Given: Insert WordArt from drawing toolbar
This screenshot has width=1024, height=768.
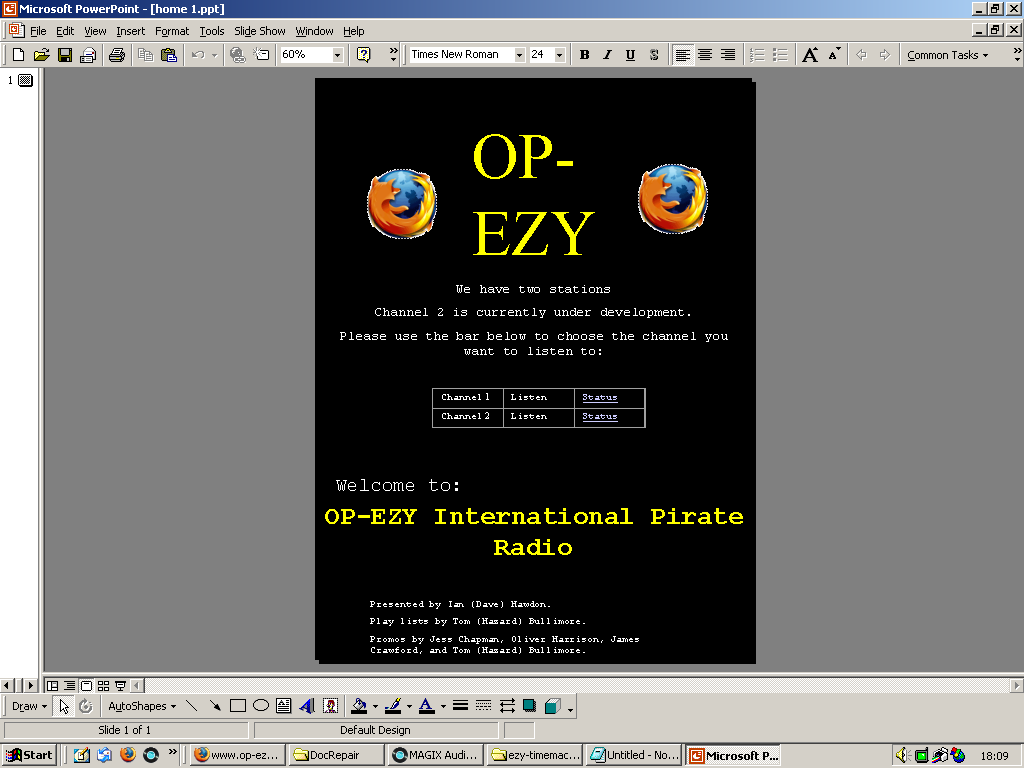Looking at the screenshot, I should point(307,706).
